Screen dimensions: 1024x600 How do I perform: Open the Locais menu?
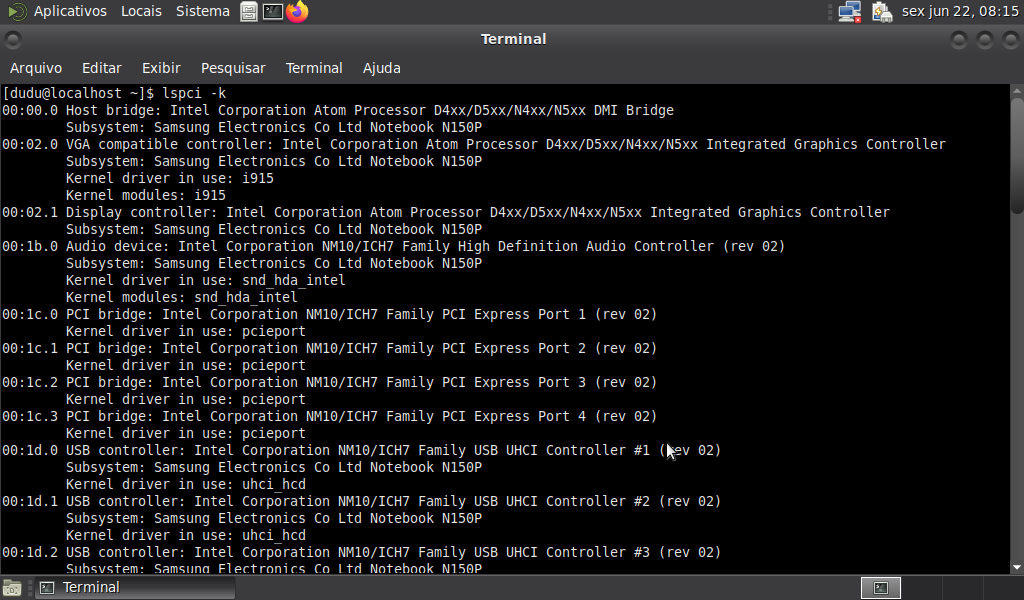(x=141, y=12)
